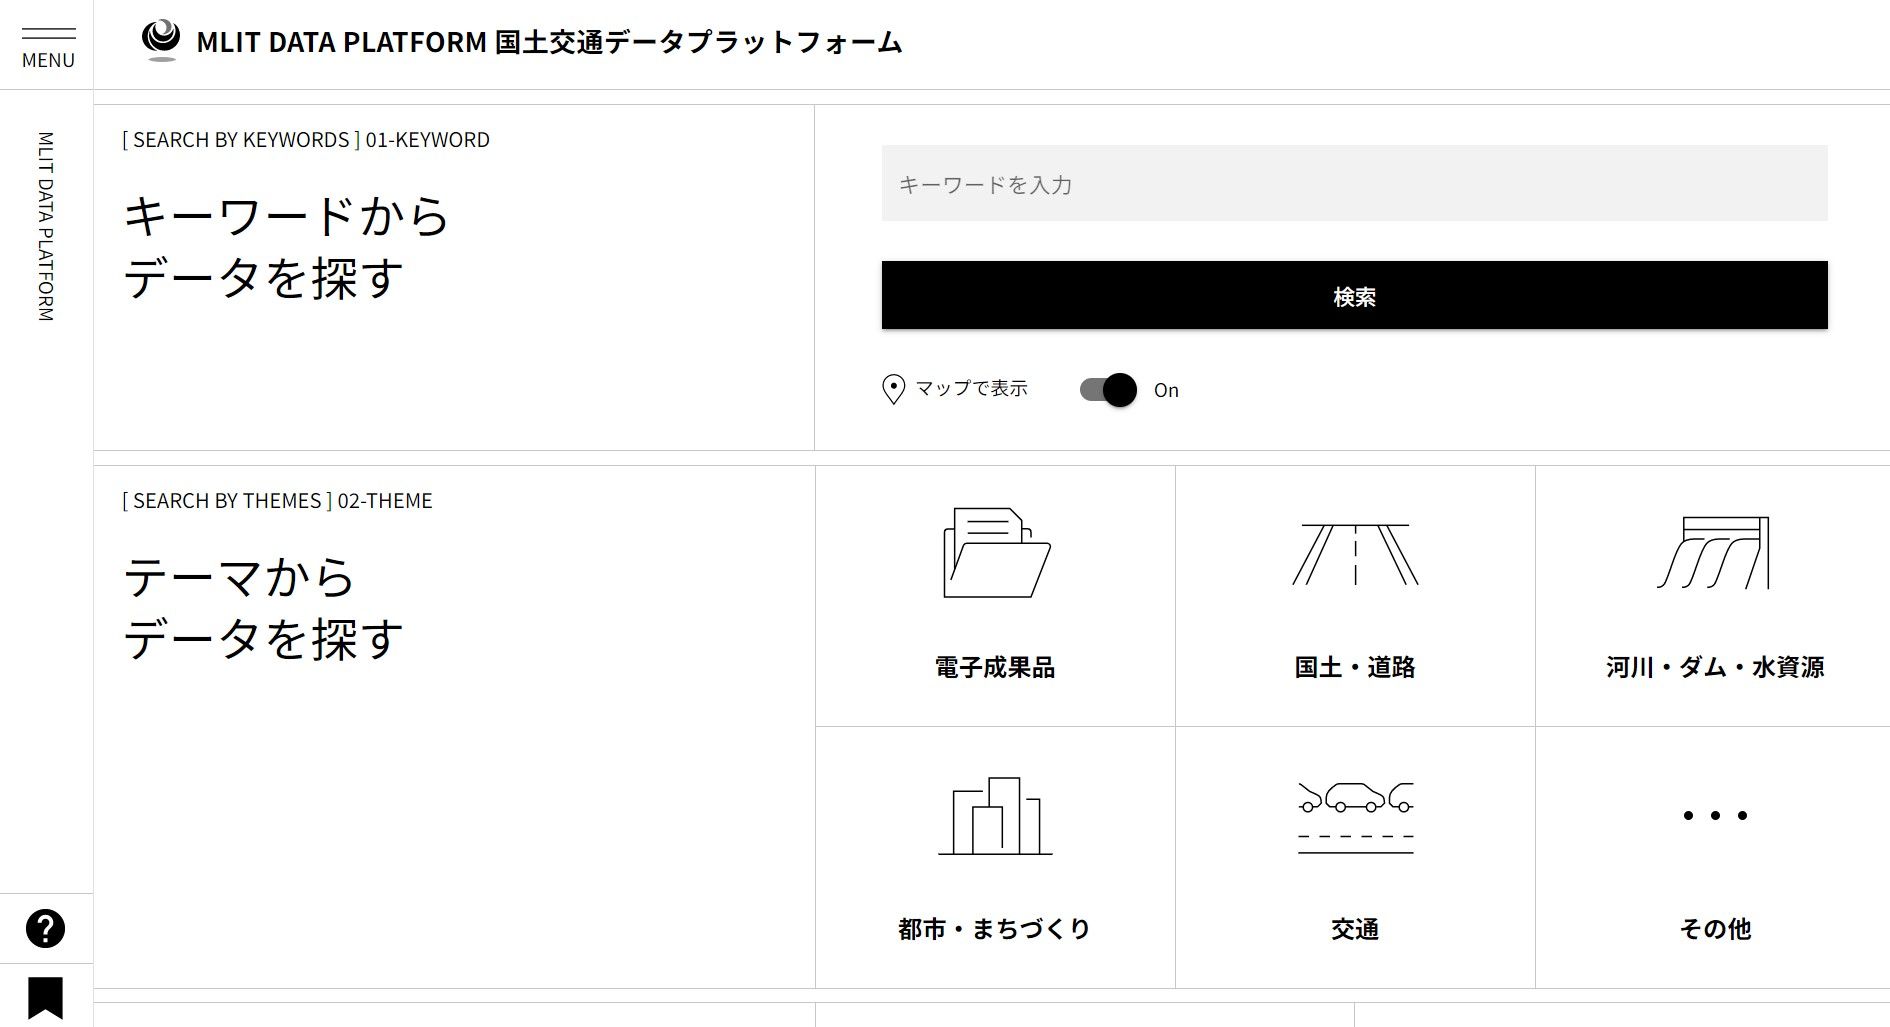Select the 交通 cars icon
Viewport: 1890px width, 1027px height.
tap(1355, 817)
